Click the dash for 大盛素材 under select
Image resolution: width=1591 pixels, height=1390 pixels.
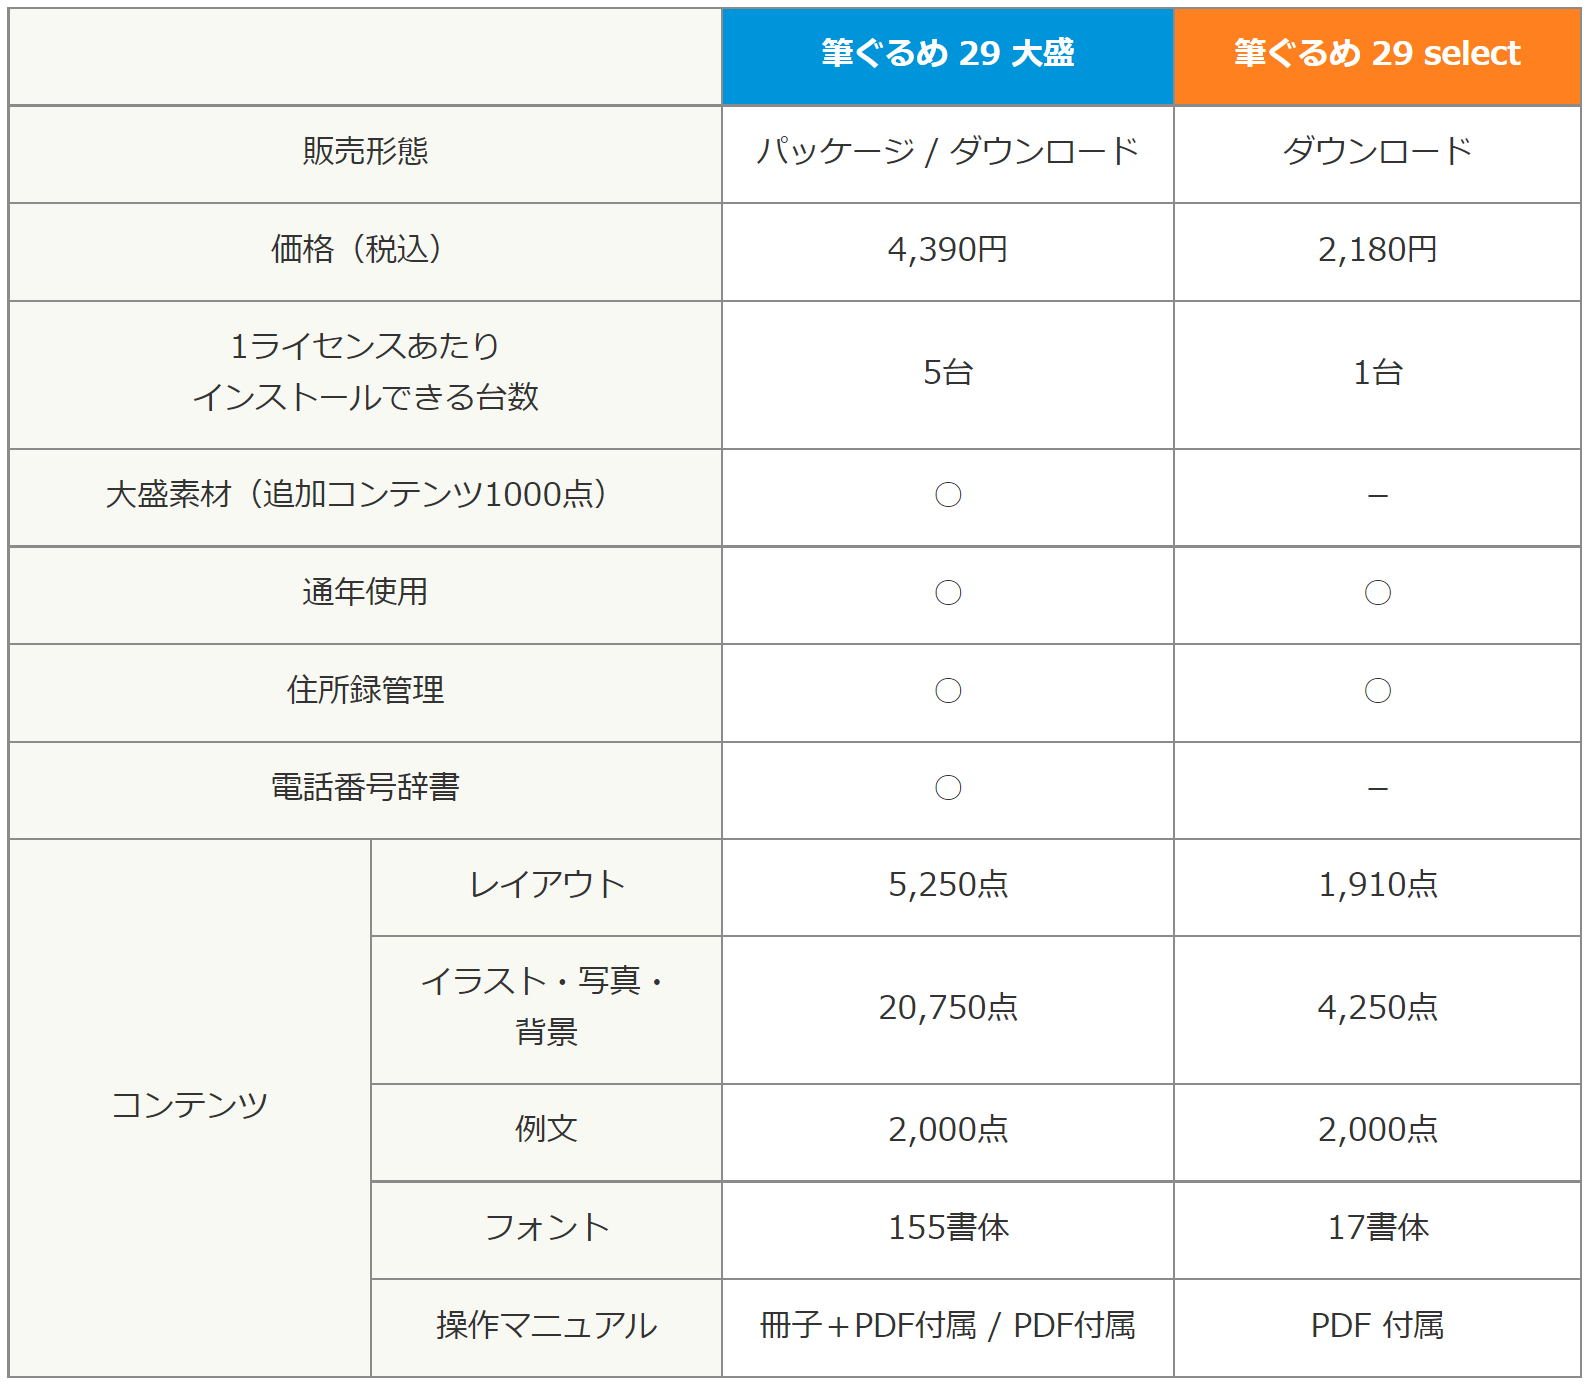pyautogui.click(x=1378, y=496)
